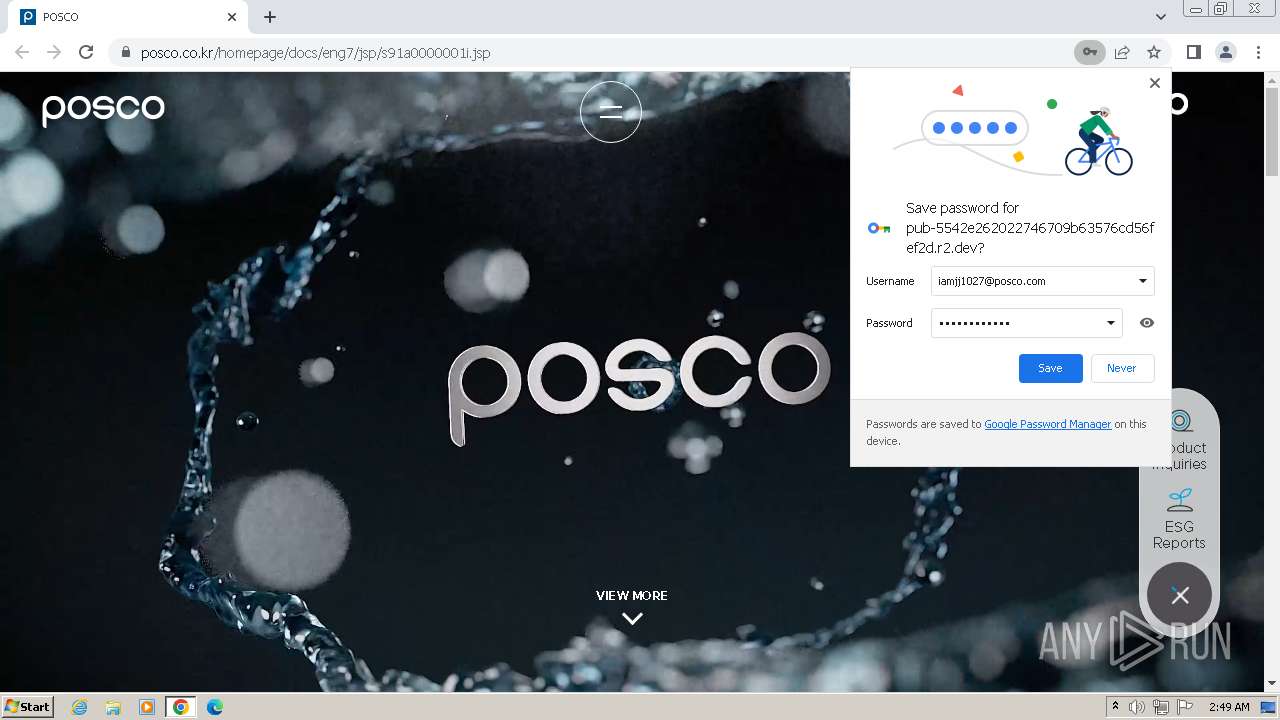Save the password
The width and height of the screenshot is (1280, 720).
(1050, 368)
